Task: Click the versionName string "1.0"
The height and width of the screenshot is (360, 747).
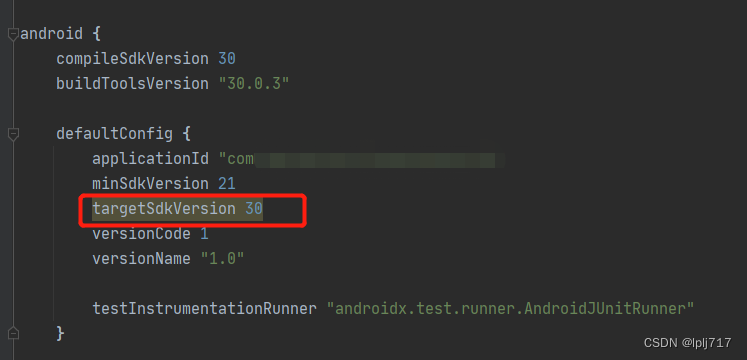Action: (x=222, y=259)
